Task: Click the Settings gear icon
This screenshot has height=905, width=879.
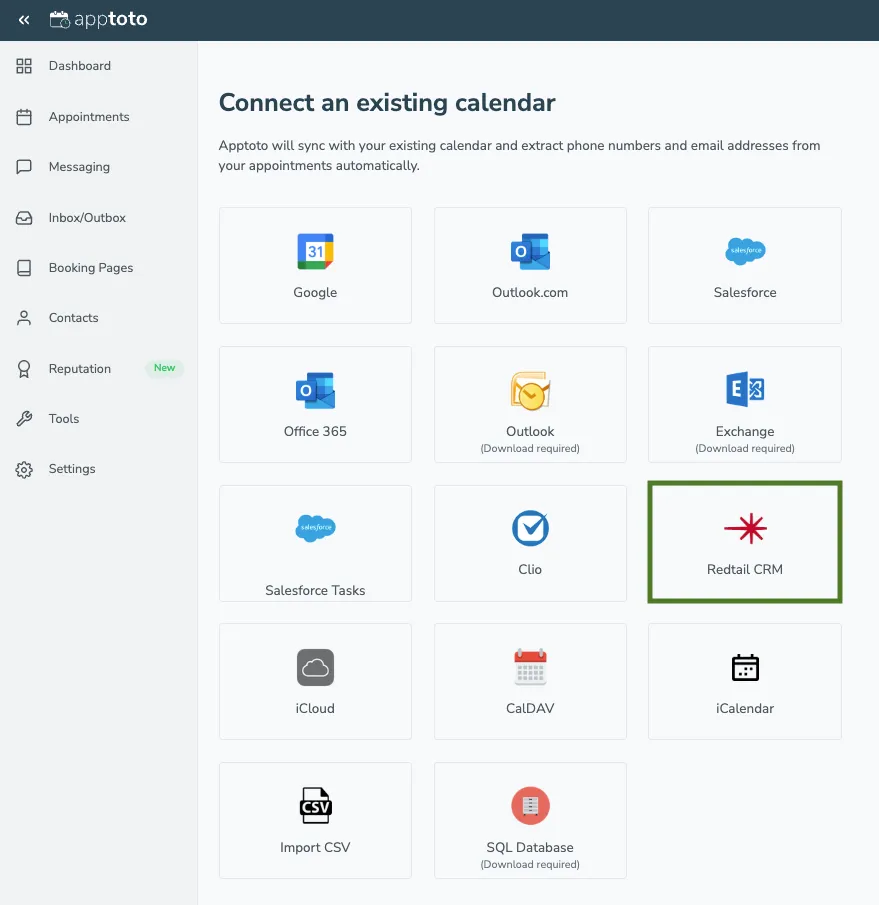Action: pyautogui.click(x=24, y=469)
